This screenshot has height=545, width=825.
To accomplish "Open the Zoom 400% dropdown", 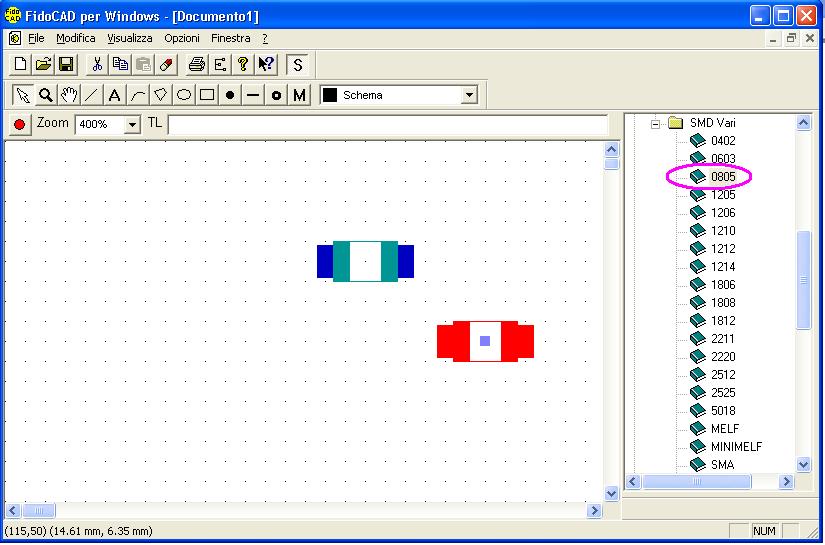I will click(132, 125).
